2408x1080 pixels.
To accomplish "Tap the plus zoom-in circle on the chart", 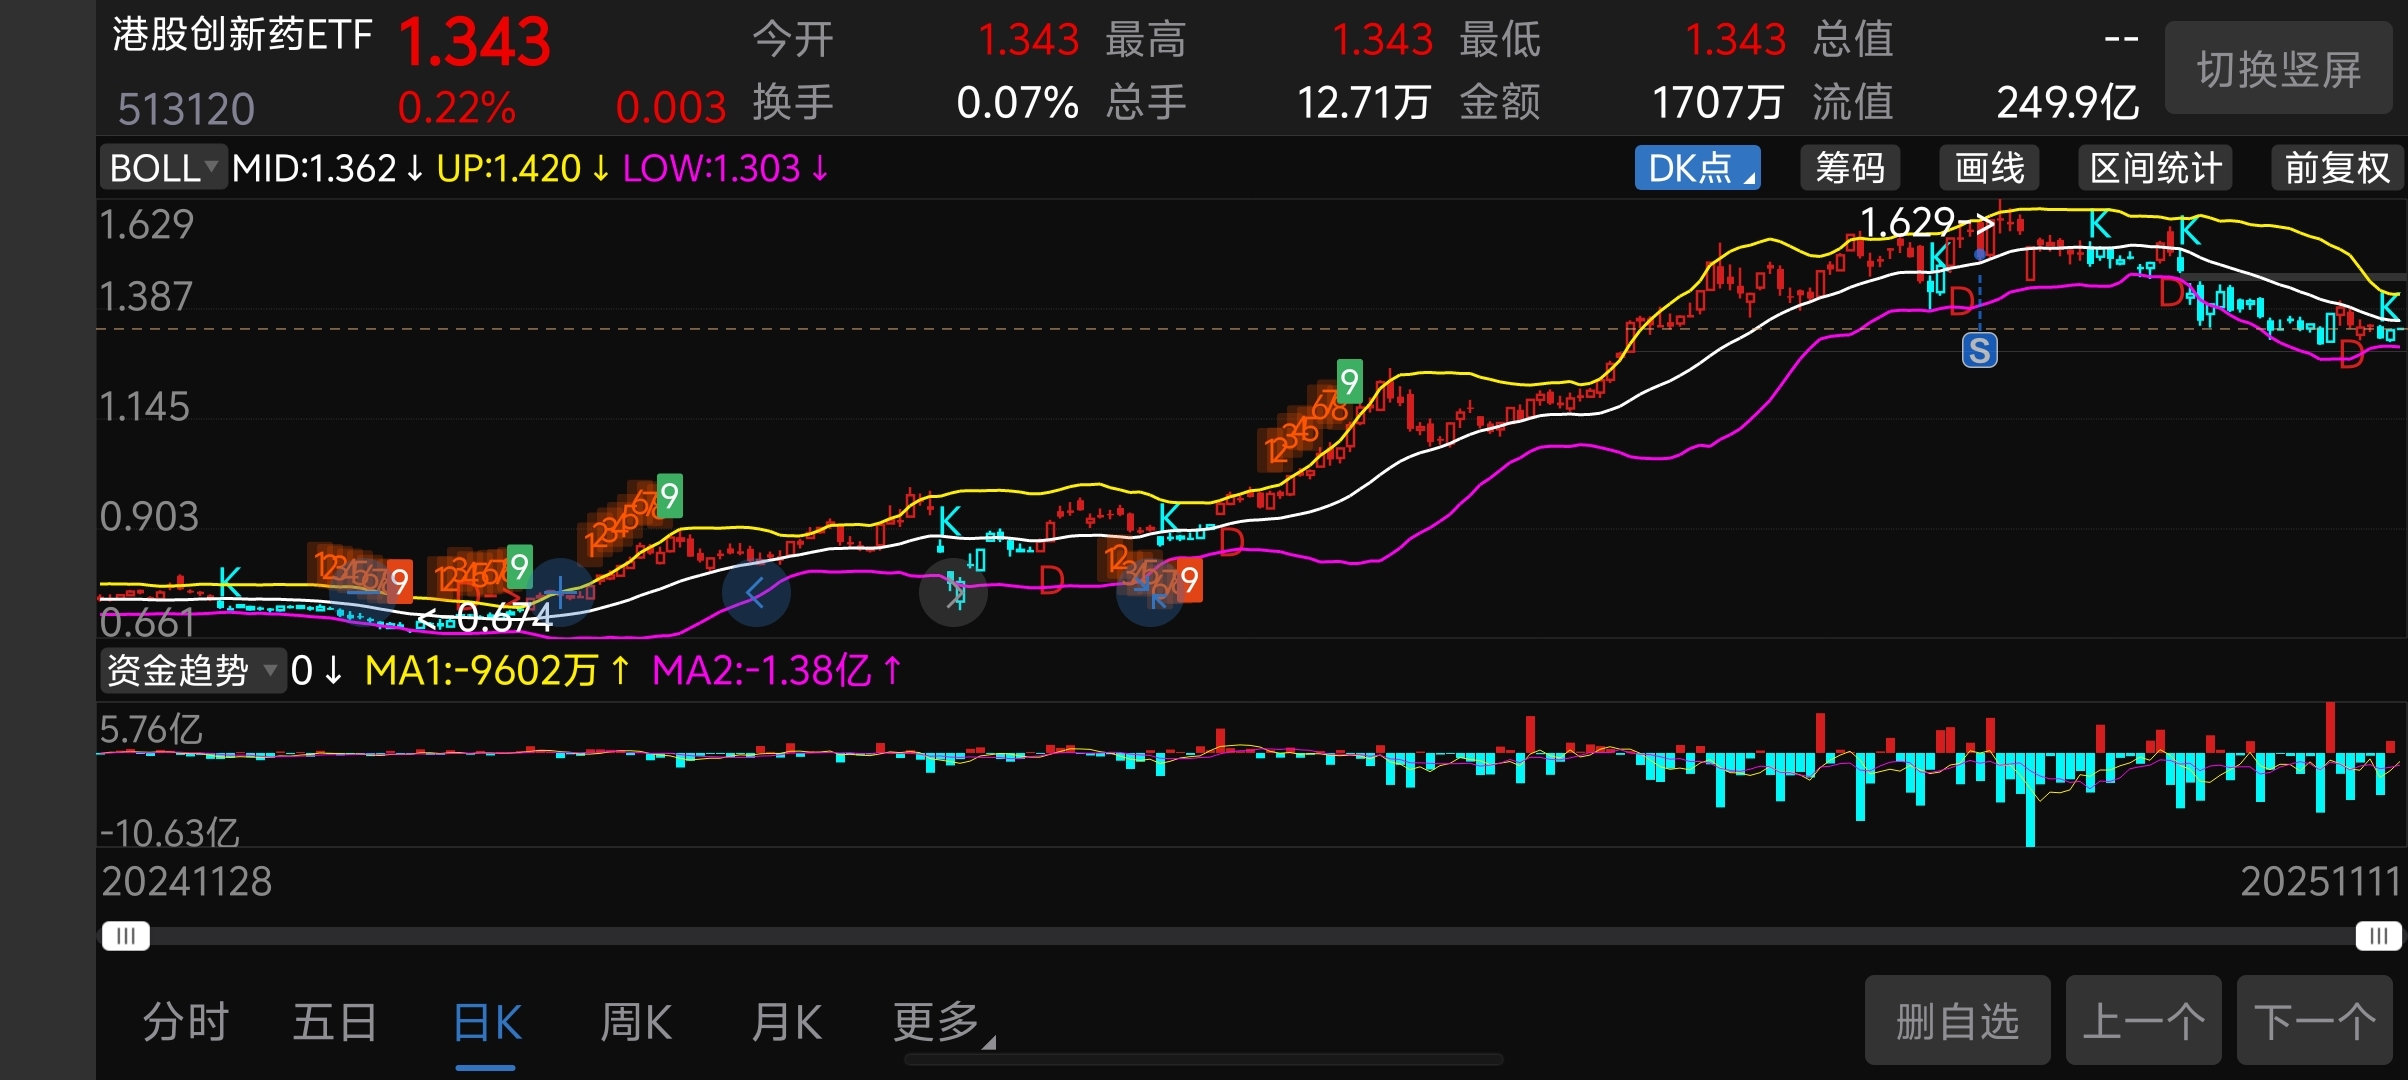I will (560, 592).
